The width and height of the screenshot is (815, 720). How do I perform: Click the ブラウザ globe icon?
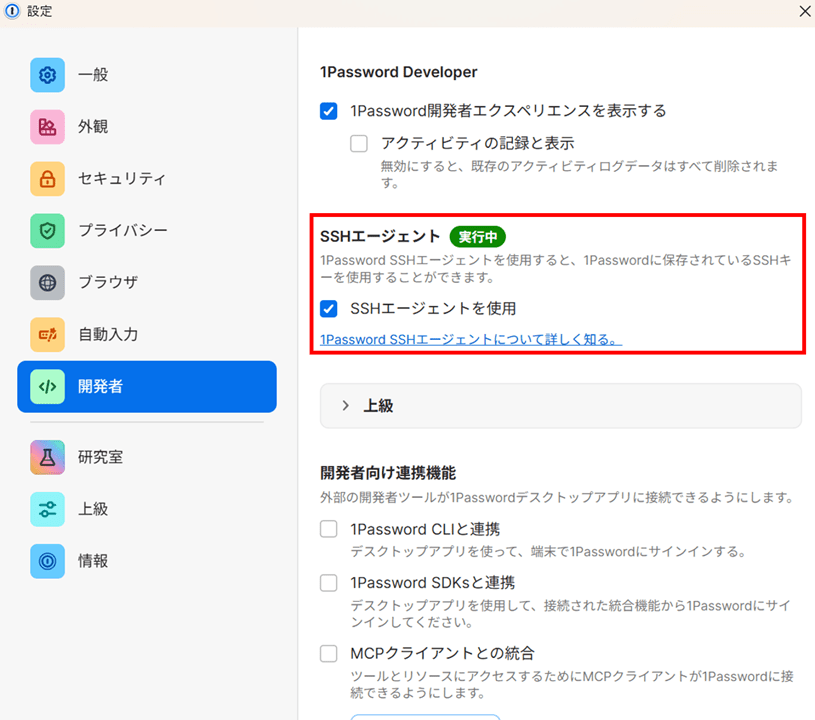point(47,283)
